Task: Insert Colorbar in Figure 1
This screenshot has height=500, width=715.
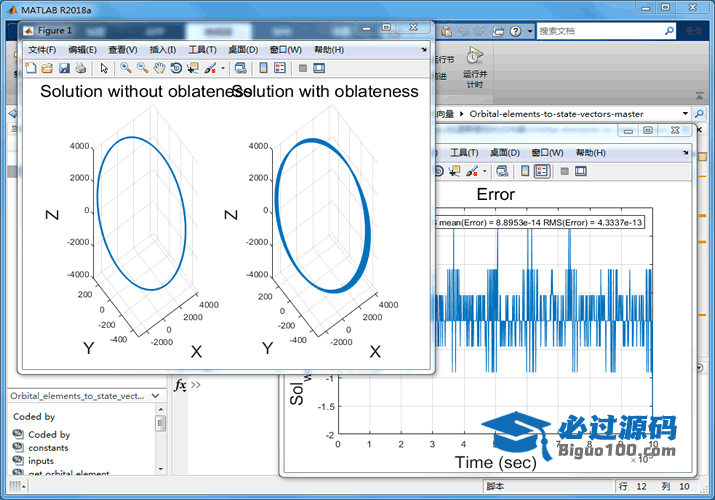Action: click(263, 68)
